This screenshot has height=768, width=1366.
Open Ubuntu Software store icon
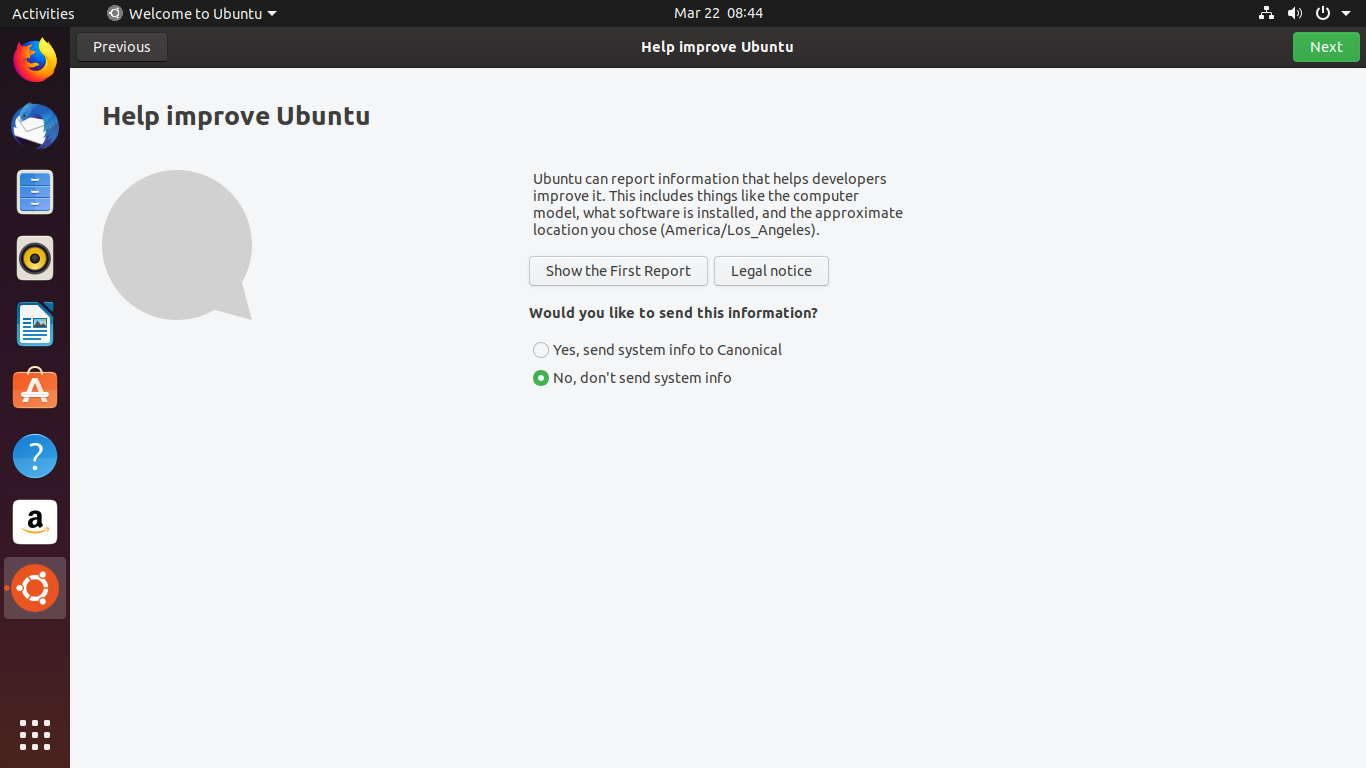tap(35, 390)
